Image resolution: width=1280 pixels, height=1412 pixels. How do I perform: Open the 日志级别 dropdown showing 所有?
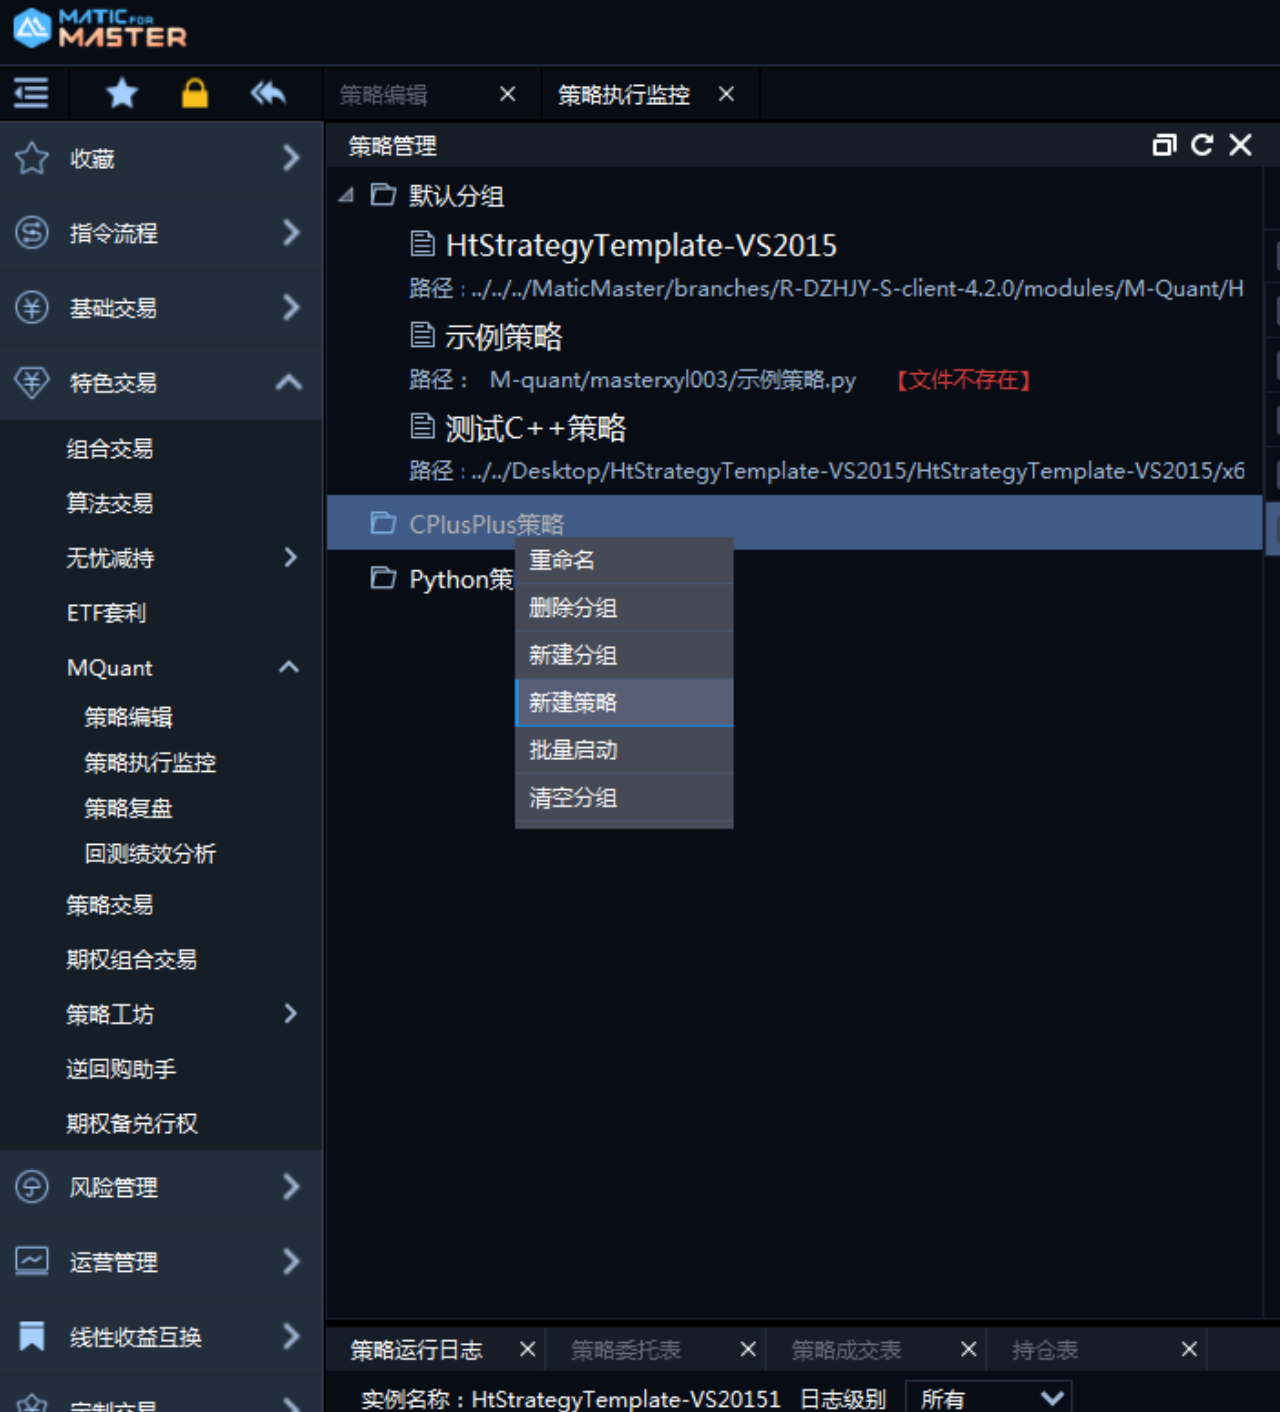click(x=987, y=1397)
